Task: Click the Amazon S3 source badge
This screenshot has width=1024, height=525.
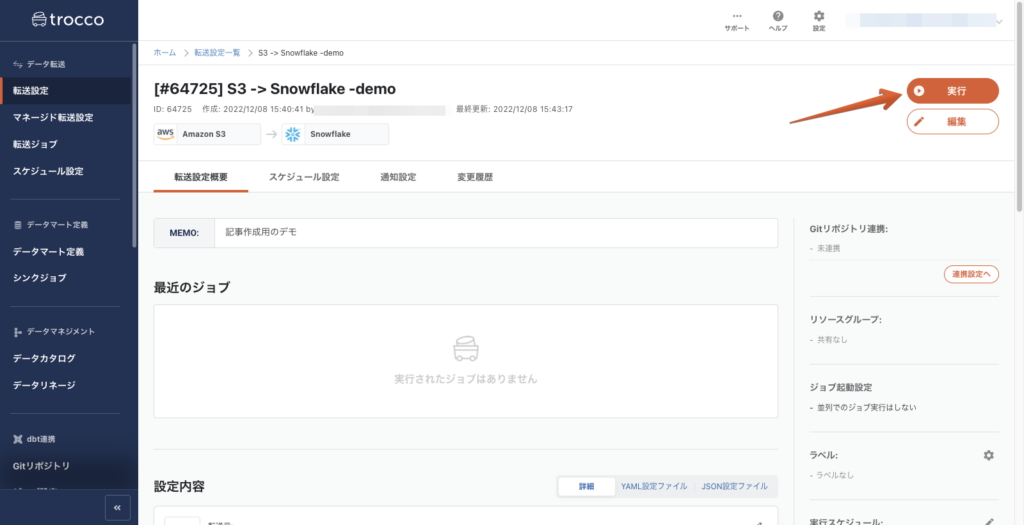Action: coord(207,134)
